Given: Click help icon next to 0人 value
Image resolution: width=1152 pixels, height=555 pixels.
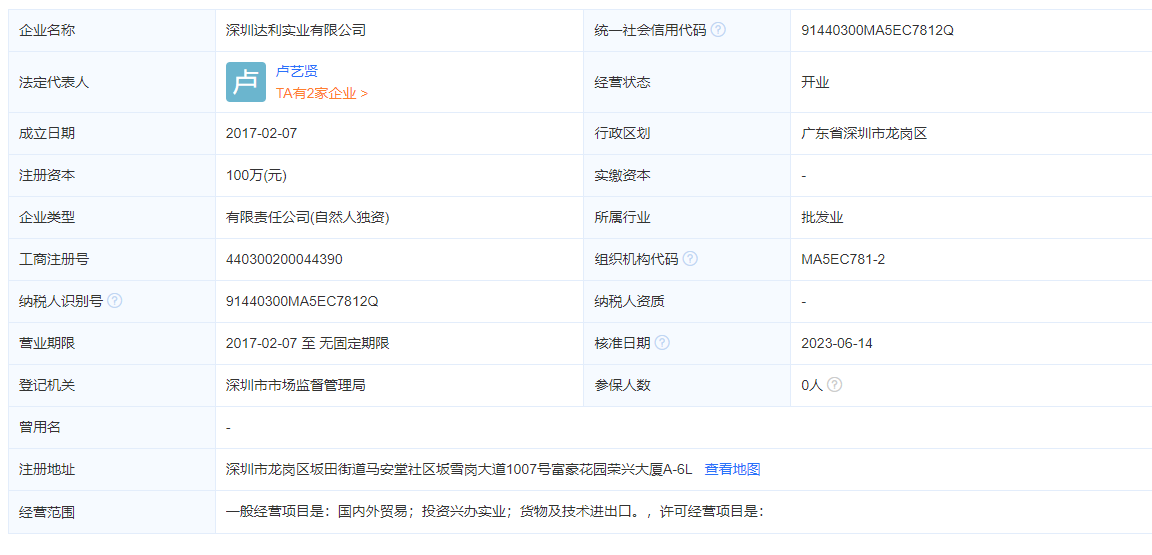Looking at the screenshot, I should pos(834,385).
